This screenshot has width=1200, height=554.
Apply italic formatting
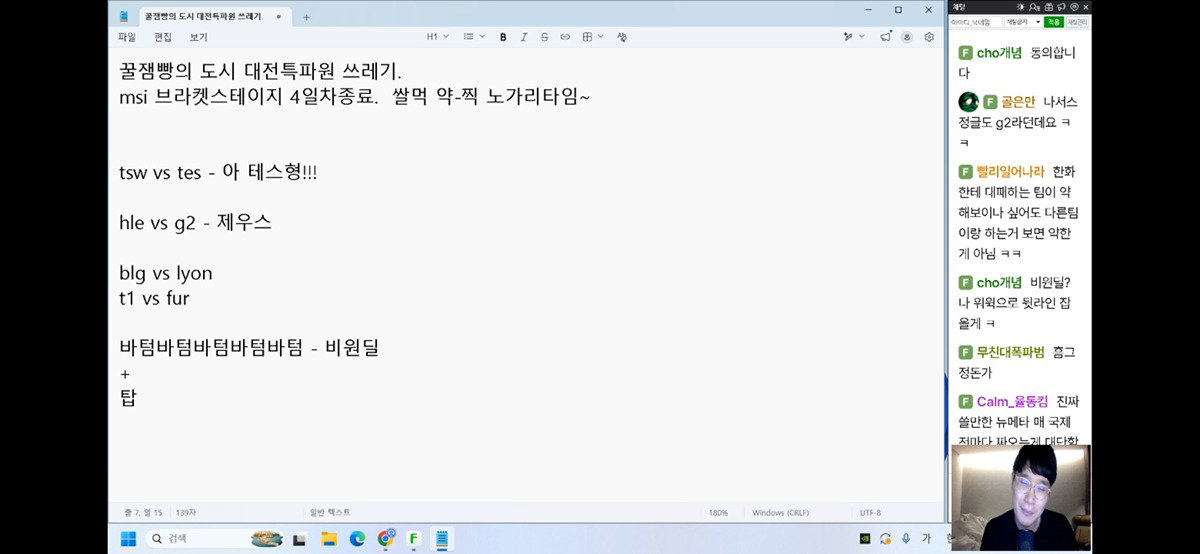tap(524, 37)
